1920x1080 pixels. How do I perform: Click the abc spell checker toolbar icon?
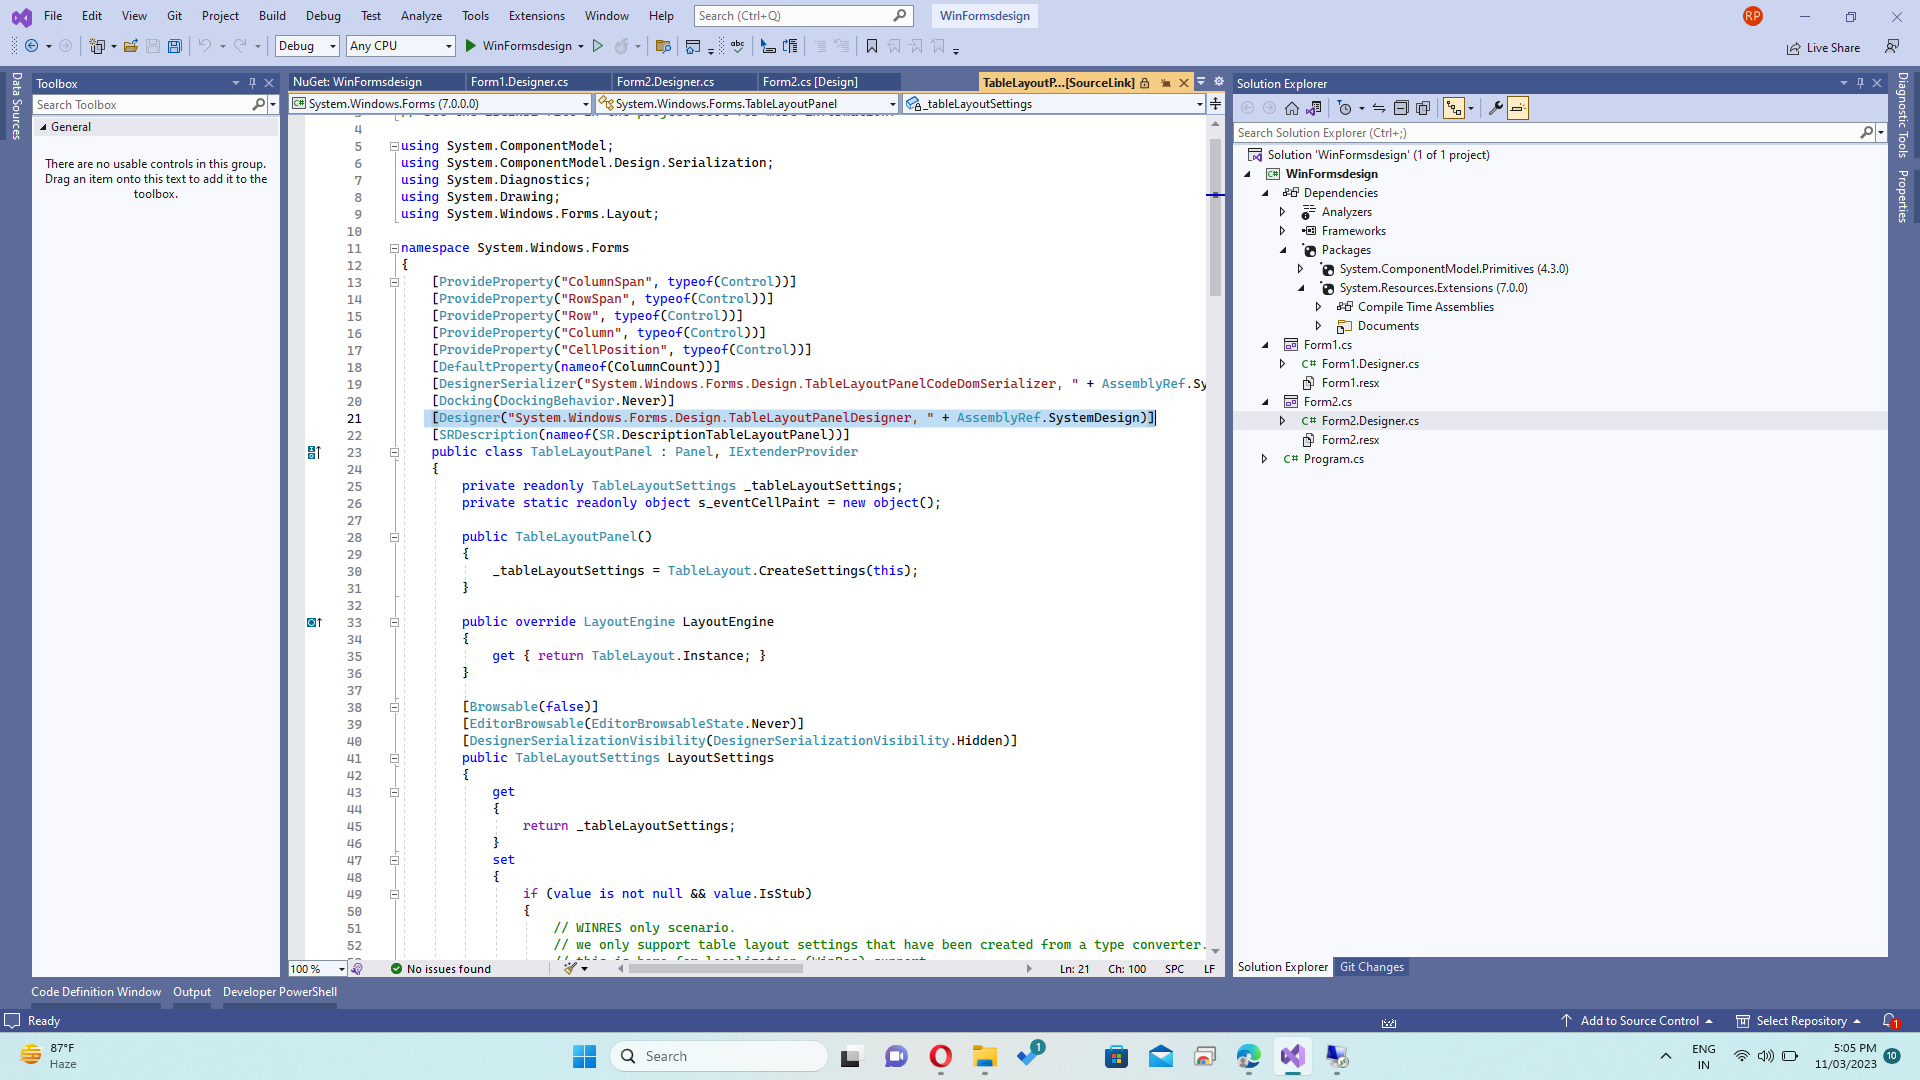pyautogui.click(x=738, y=46)
